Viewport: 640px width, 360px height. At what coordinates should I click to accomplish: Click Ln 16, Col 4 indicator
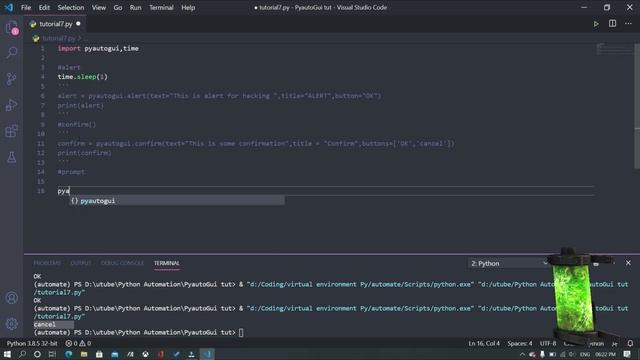pos(484,343)
